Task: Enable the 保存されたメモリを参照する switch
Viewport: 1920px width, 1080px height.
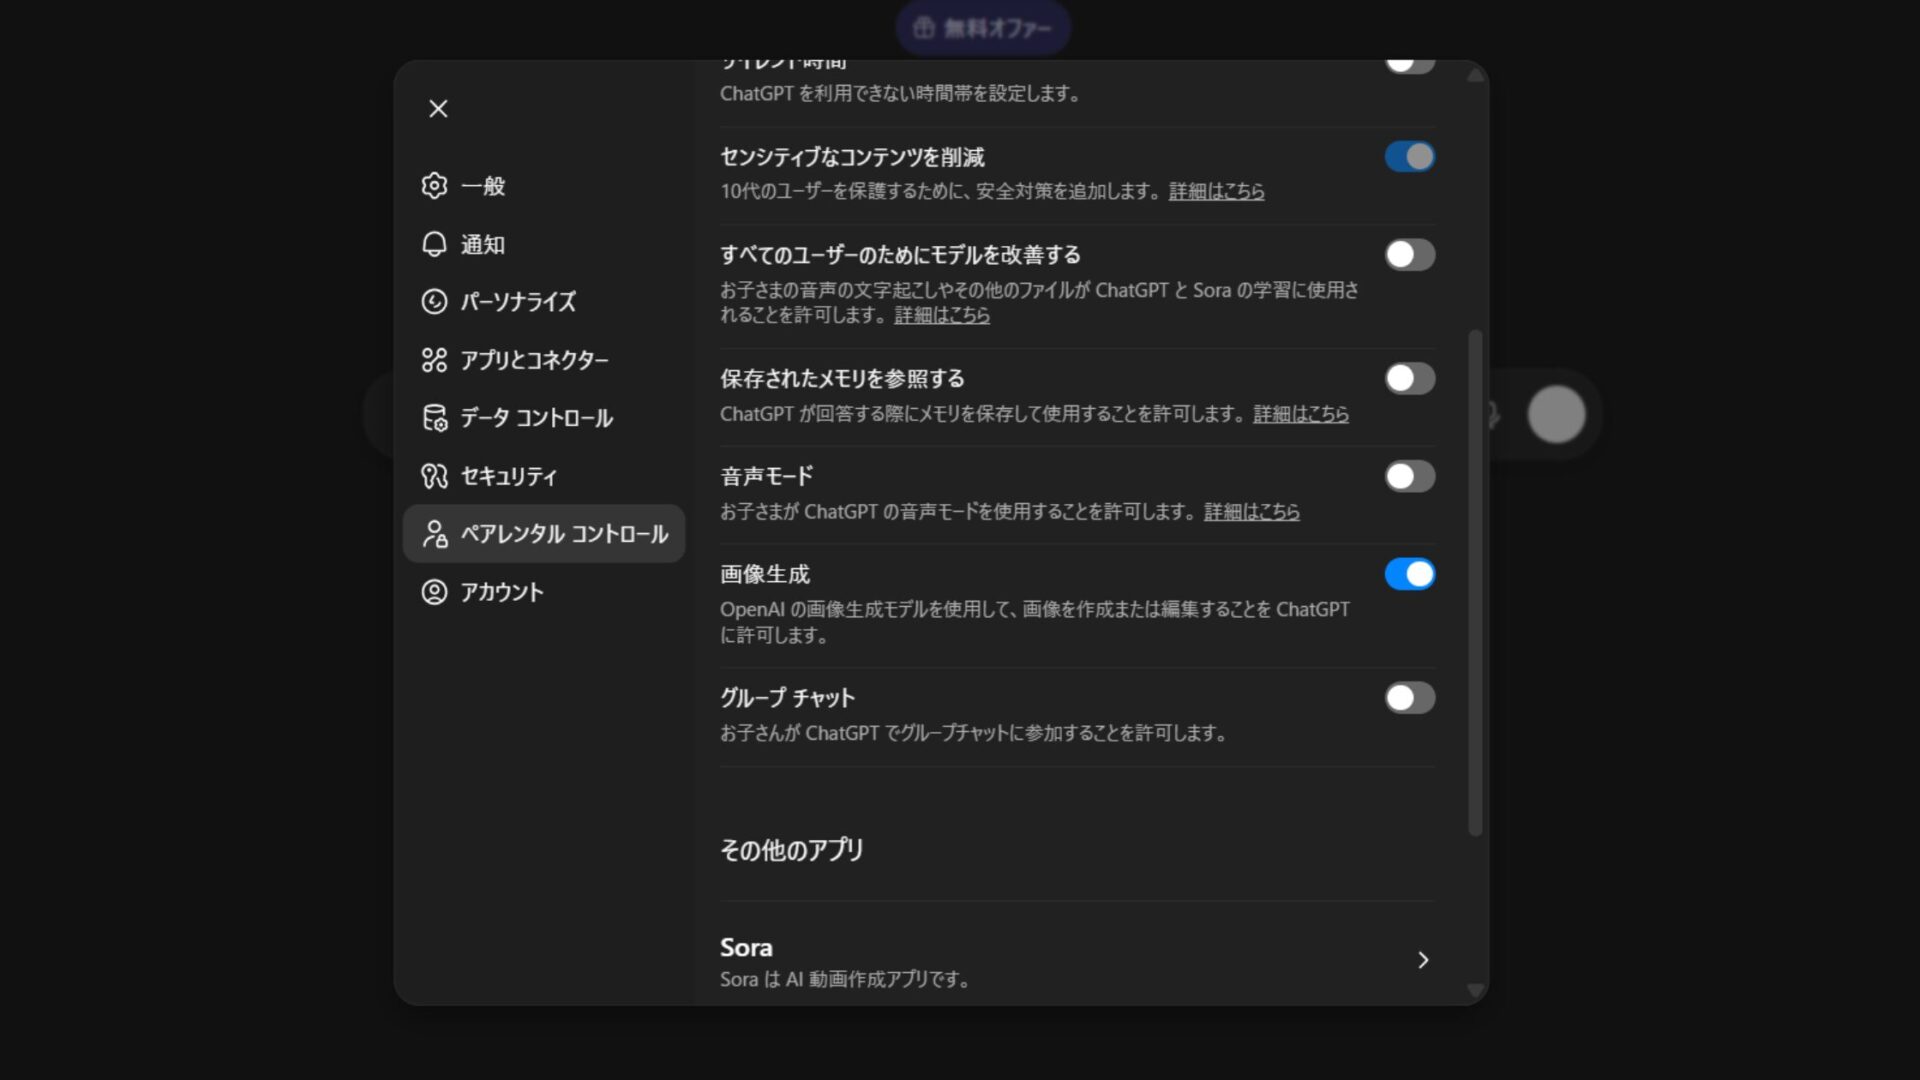Action: pyautogui.click(x=1409, y=378)
